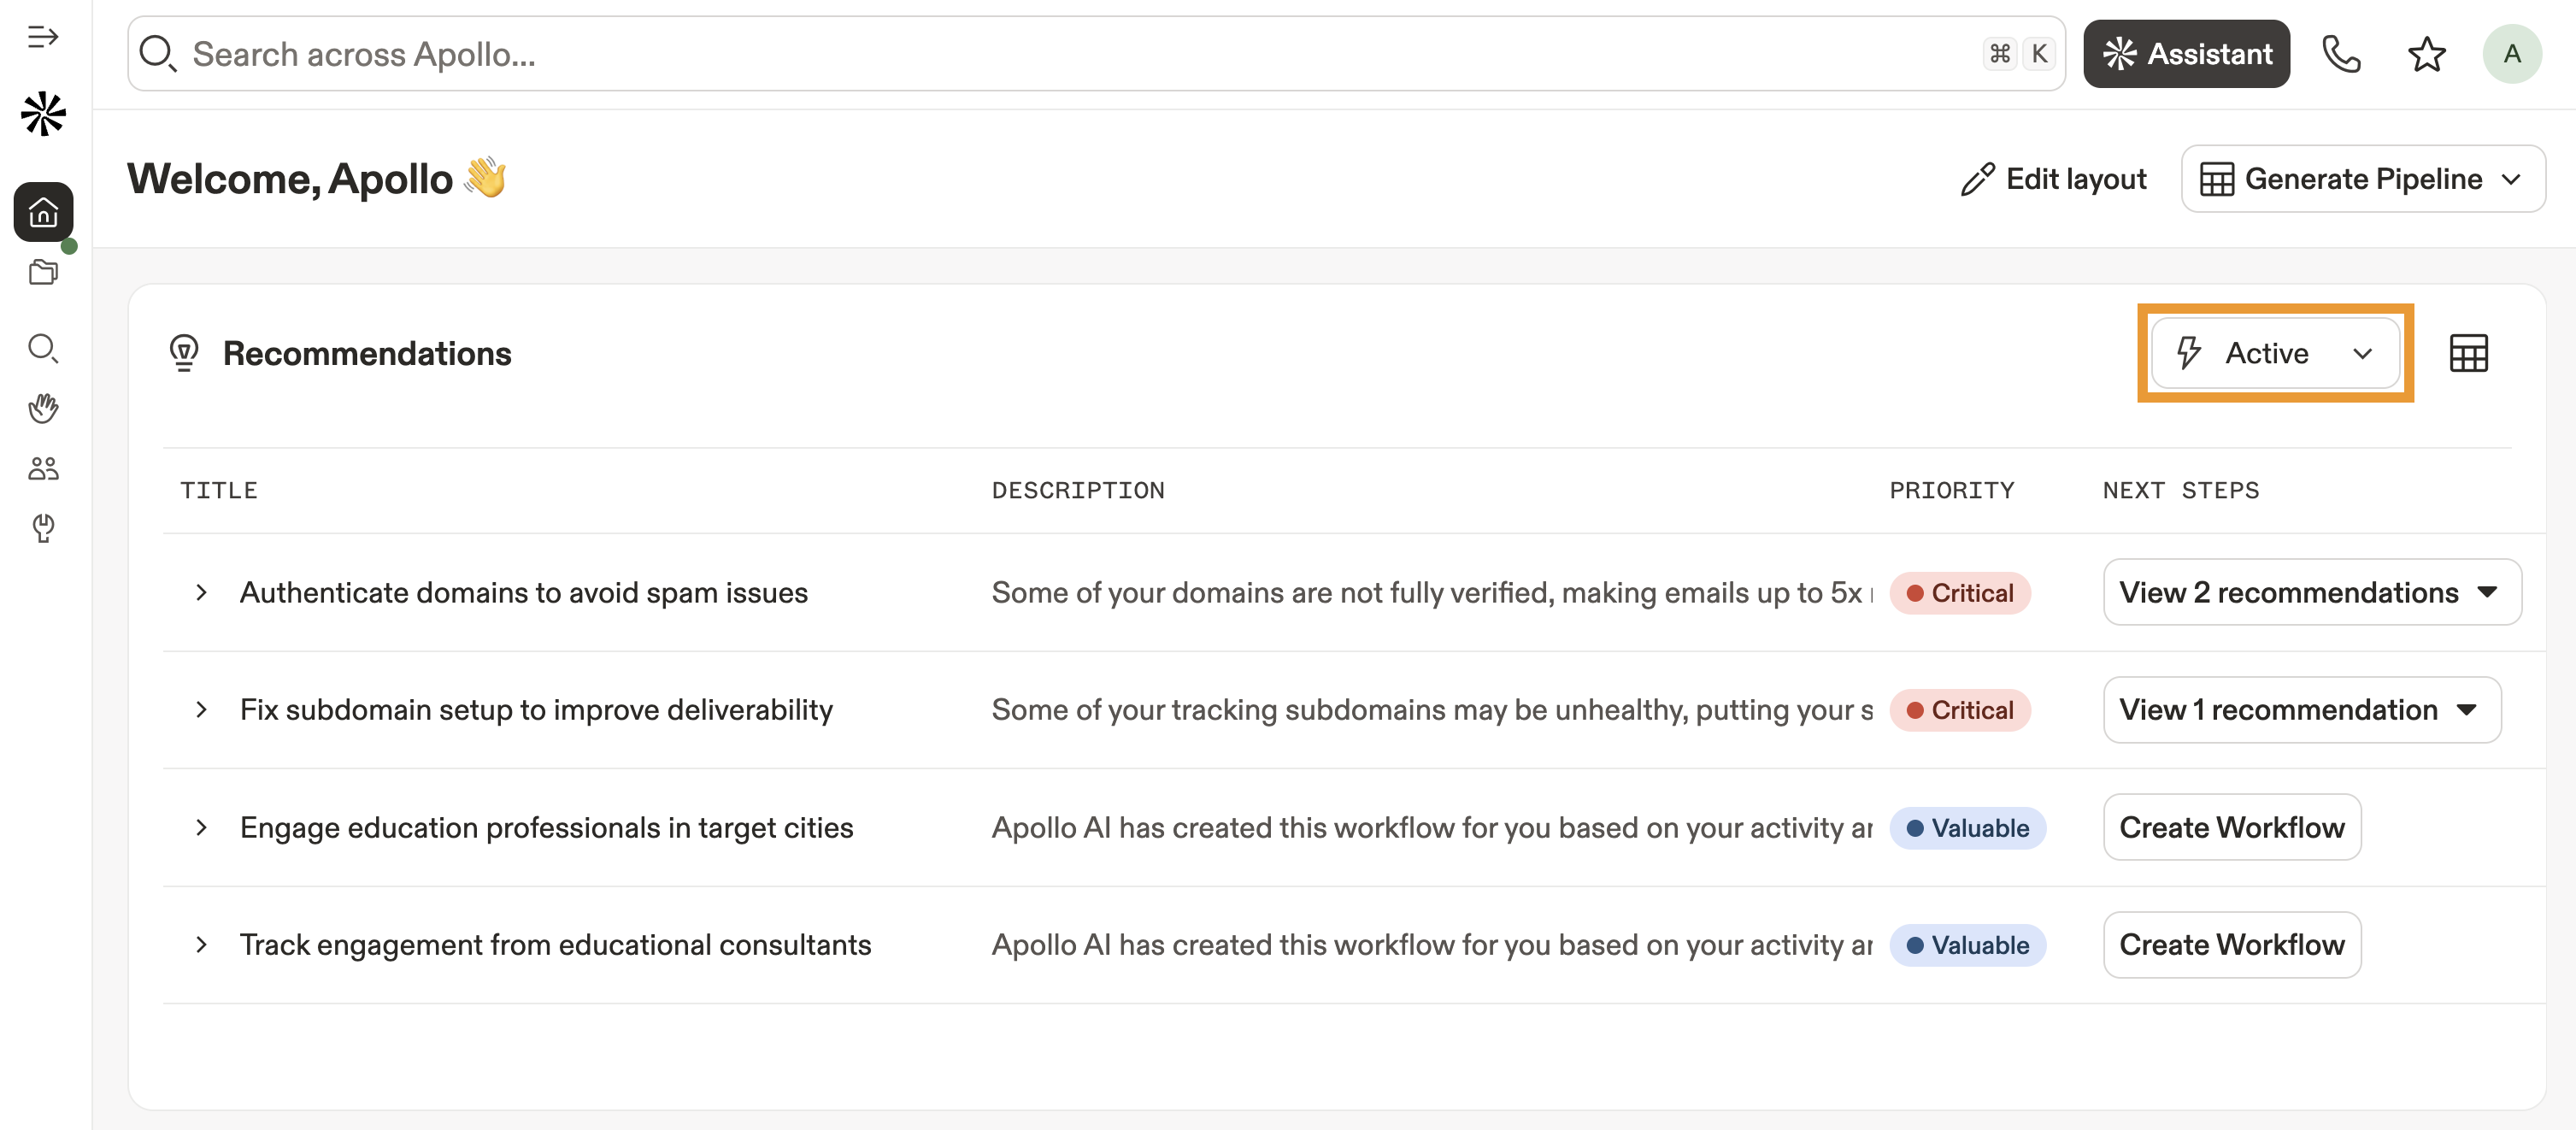
Task: Click the Apollo logo icon
Action: click(x=43, y=114)
